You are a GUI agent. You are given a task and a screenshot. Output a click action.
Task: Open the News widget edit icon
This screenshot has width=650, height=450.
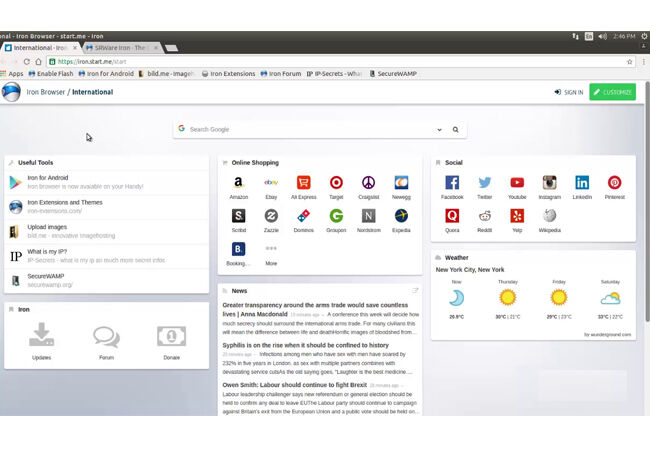[415, 290]
